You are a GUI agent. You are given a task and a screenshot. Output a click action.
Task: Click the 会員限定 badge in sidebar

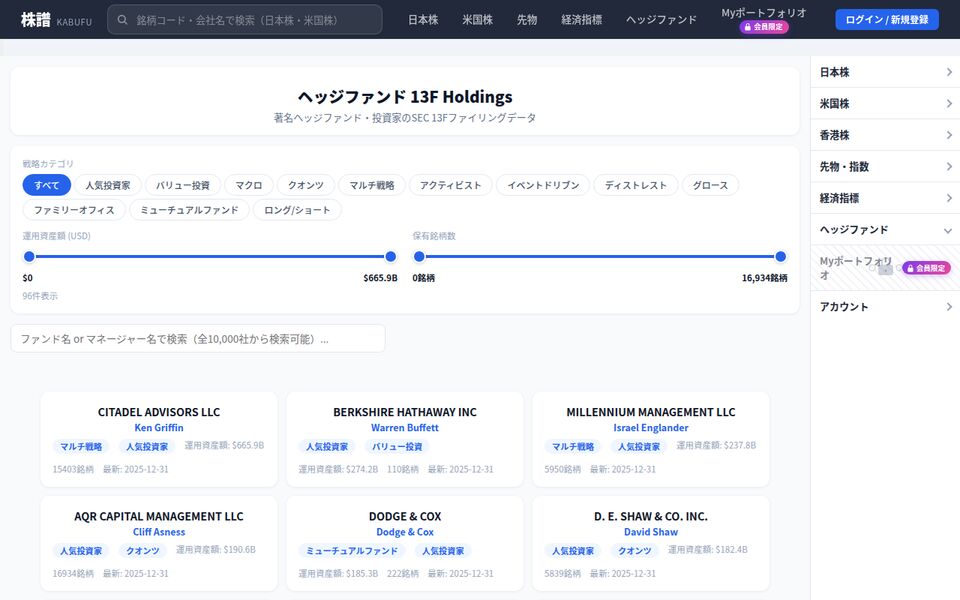coord(926,268)
